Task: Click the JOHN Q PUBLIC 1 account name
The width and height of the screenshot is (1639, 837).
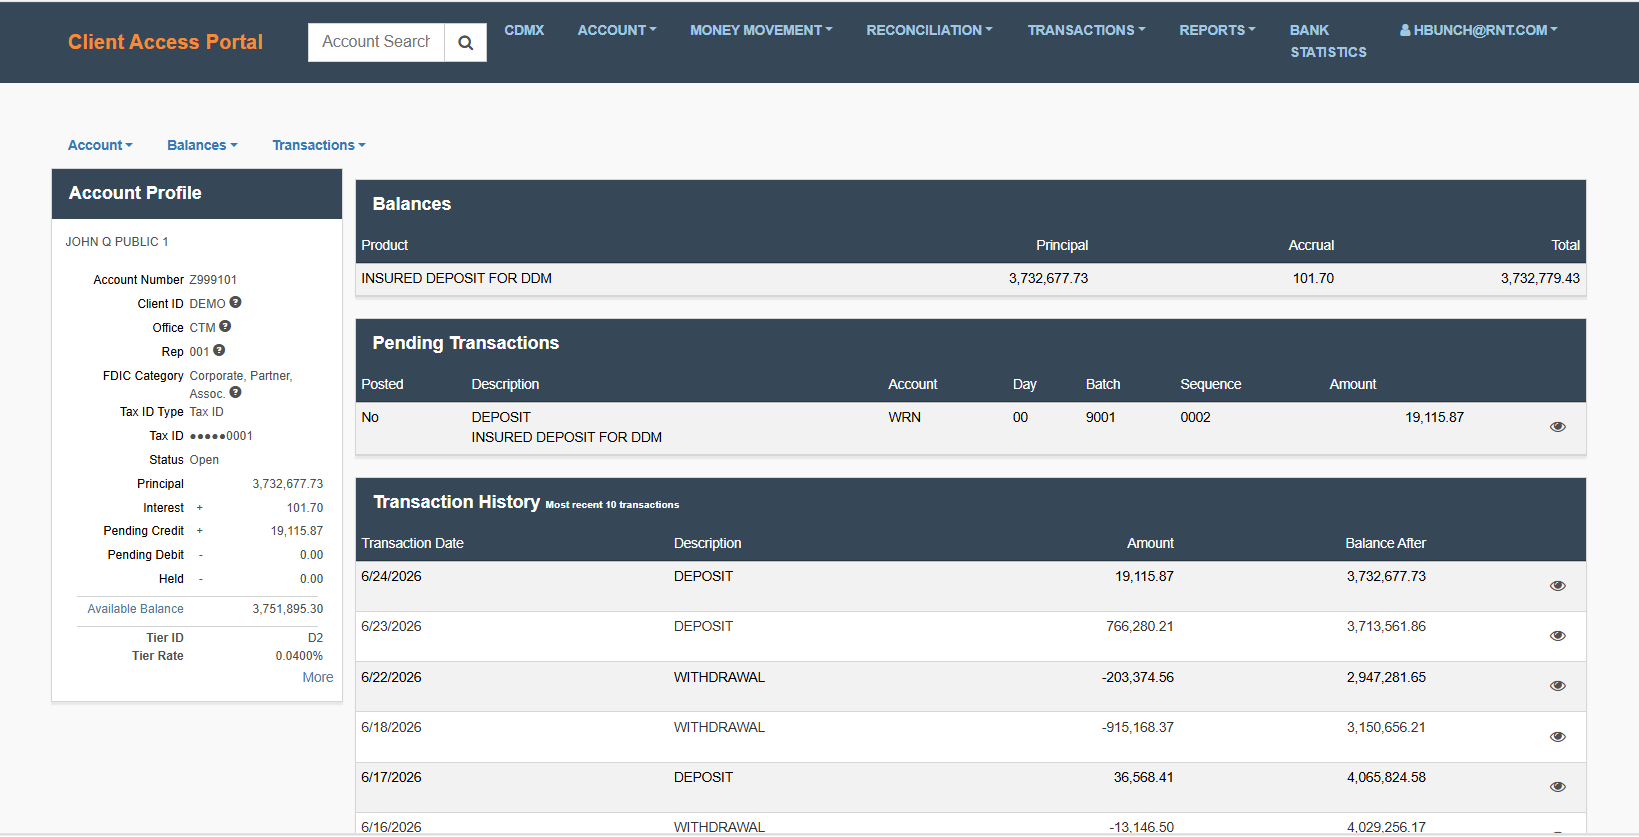Action: pos(117,242)
